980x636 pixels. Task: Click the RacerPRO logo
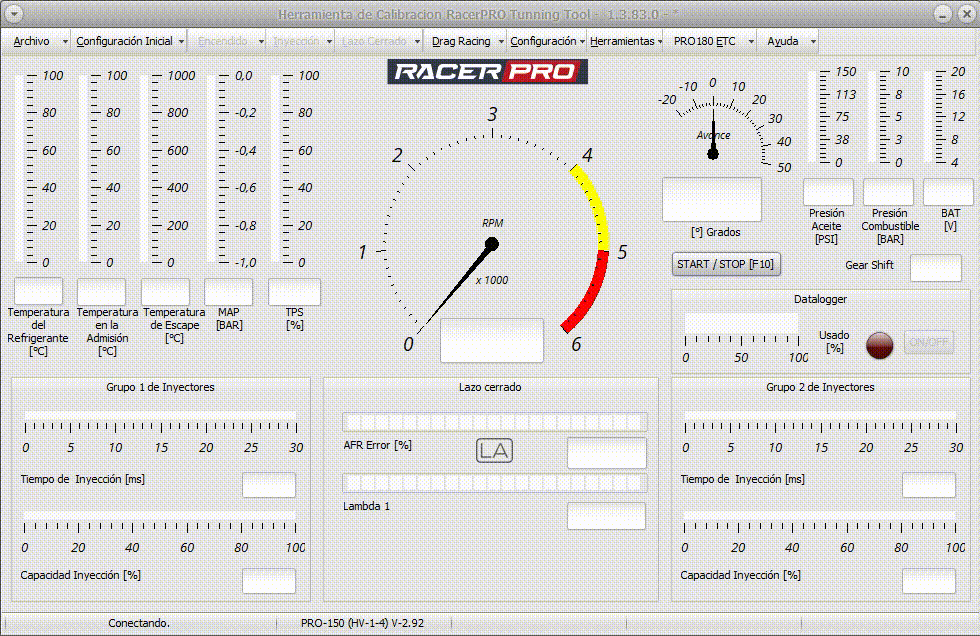(487, 72)
